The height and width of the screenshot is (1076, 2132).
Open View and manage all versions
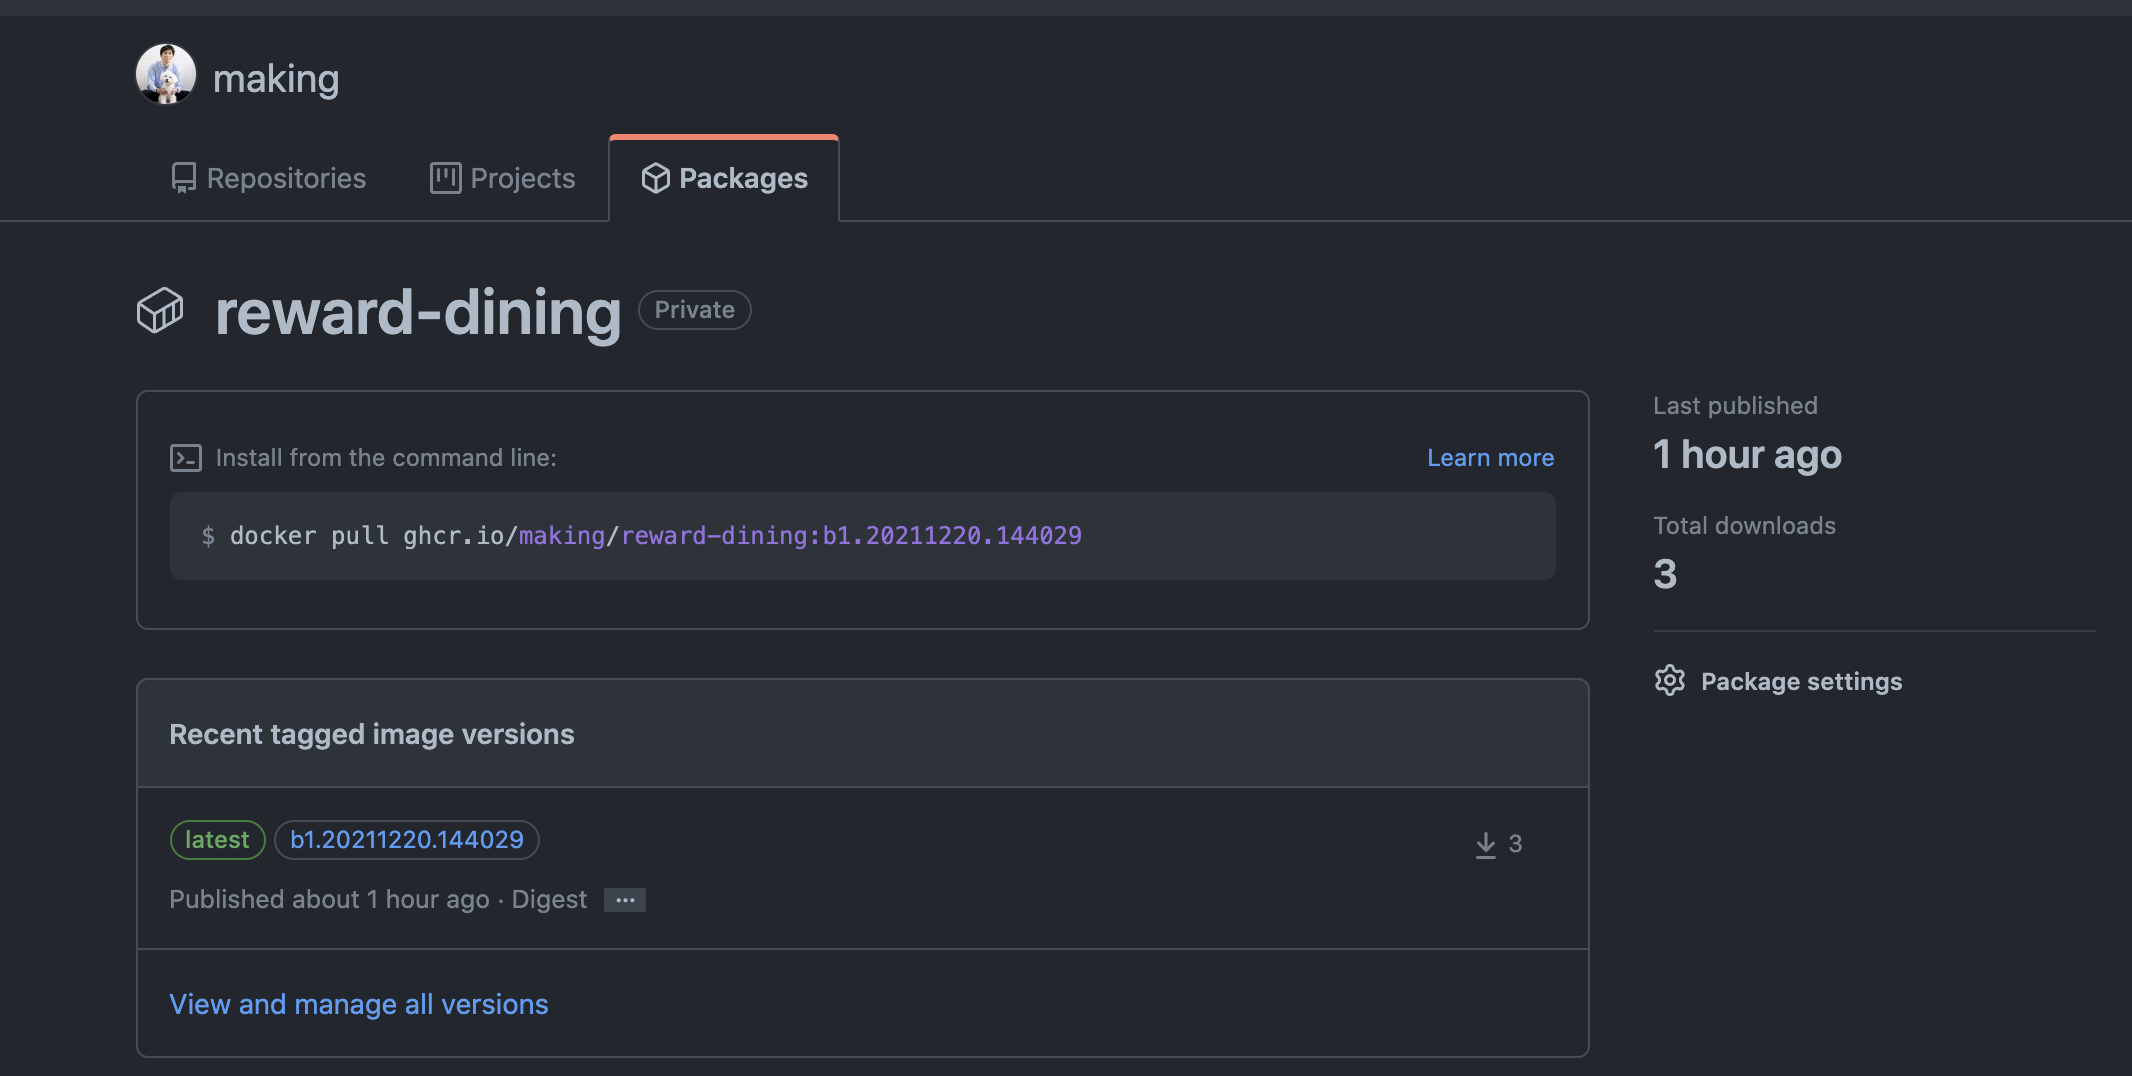coord(359,1004)
